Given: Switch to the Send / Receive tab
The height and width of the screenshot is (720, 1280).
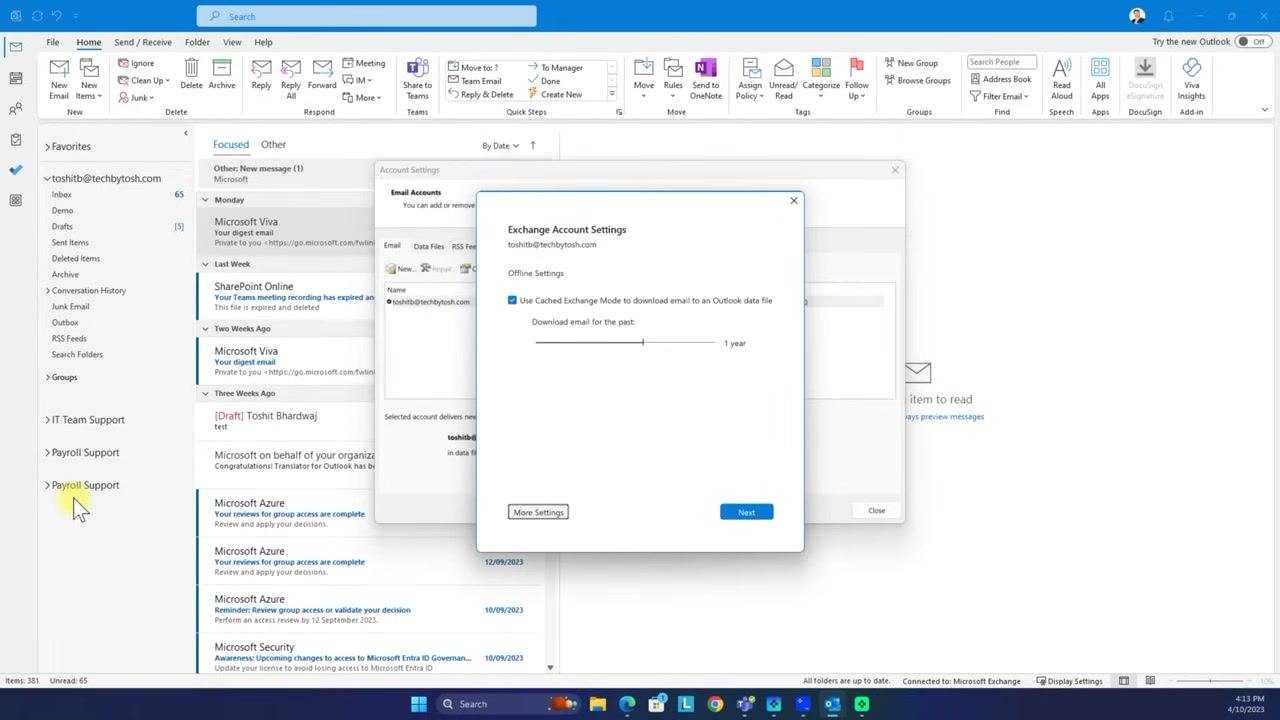Looking at the screenshot, I should pos(143,42).
